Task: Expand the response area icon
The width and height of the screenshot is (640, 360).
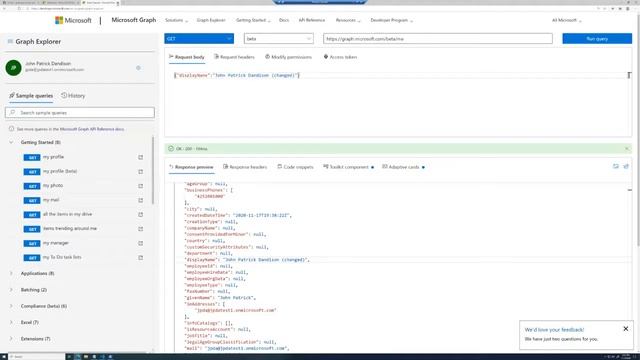Action: click(x=616, y=167)
